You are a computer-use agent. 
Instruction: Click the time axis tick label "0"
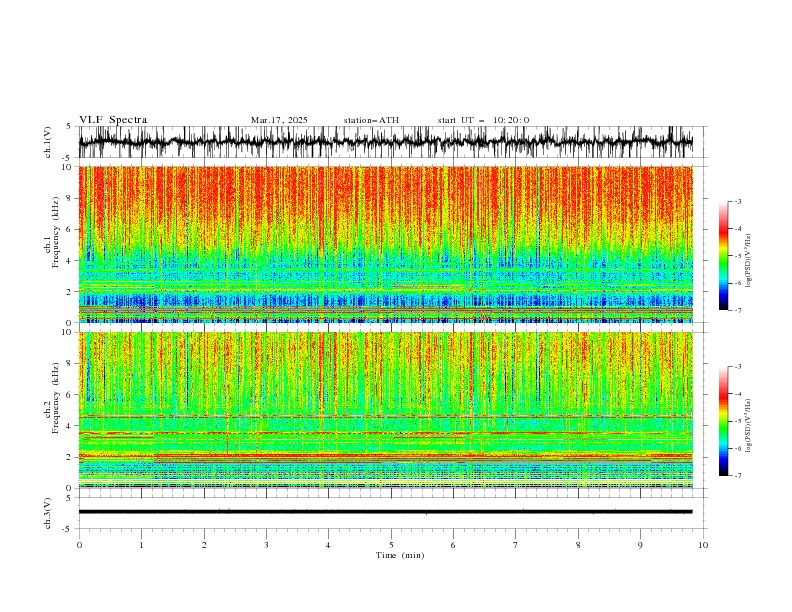click(x=79, y=545)
